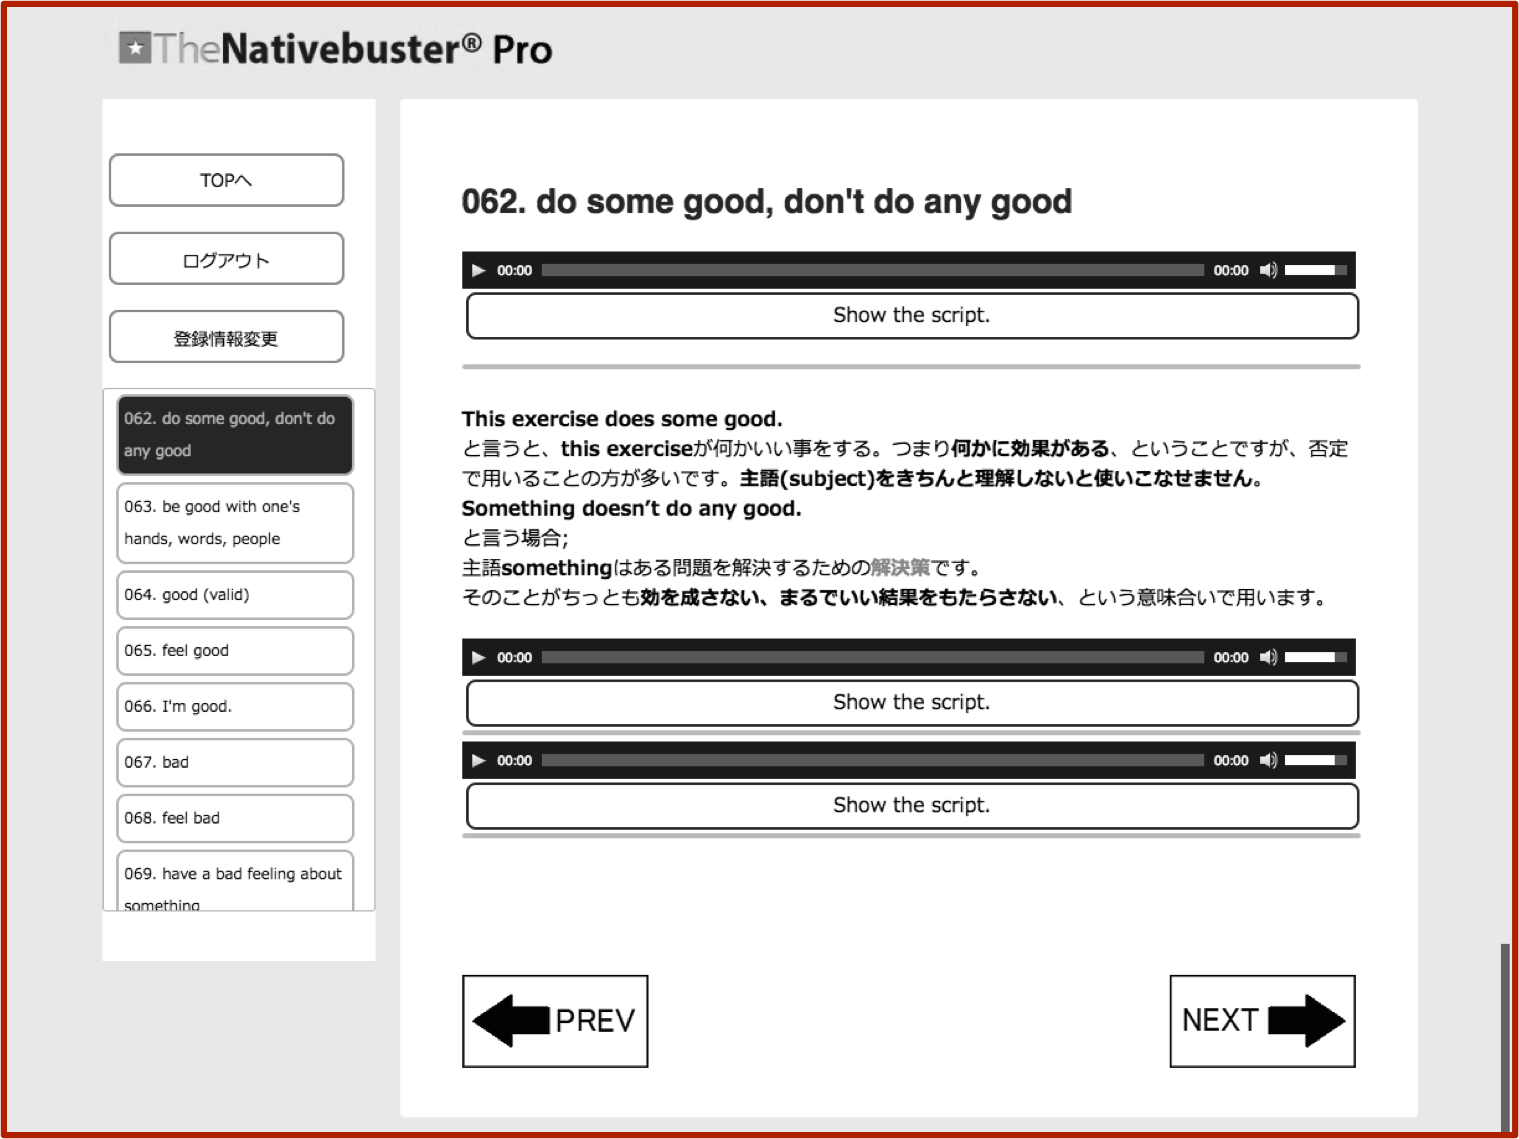Play the second audio player clip

click(479, 657)
